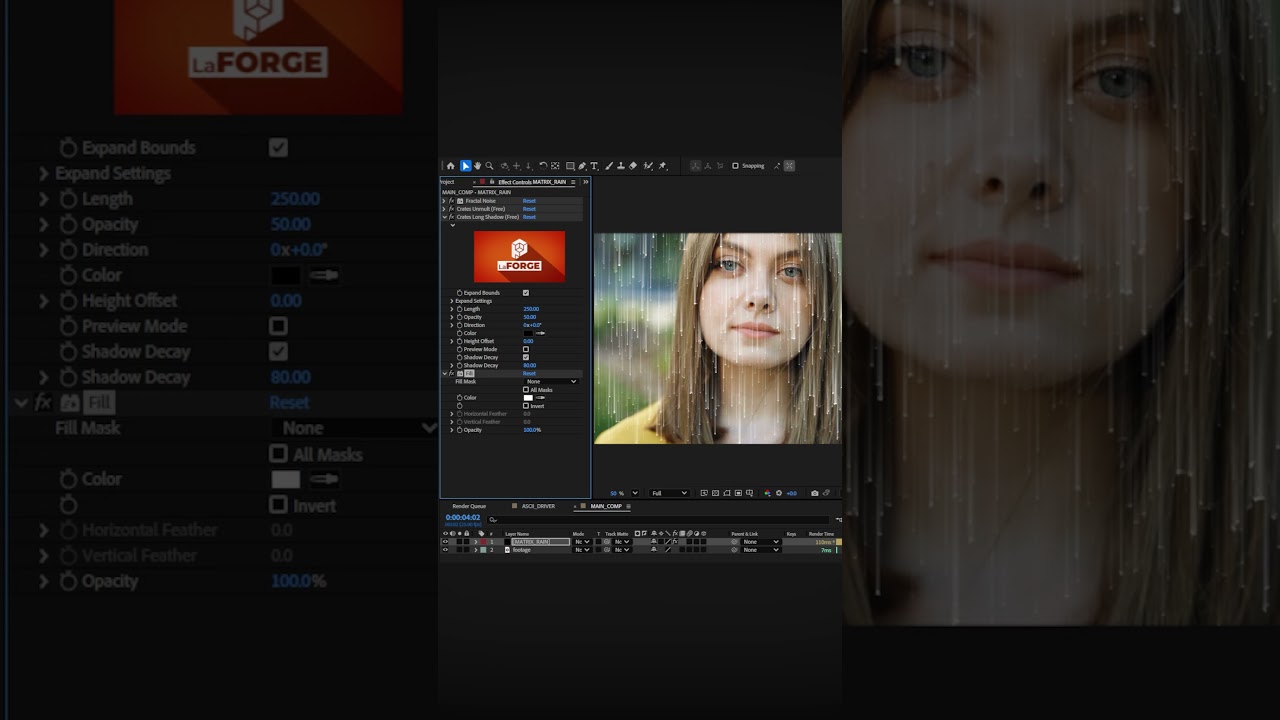Select the Hand tool
This screenshot has height=720, width=1280.
point(478,166)
